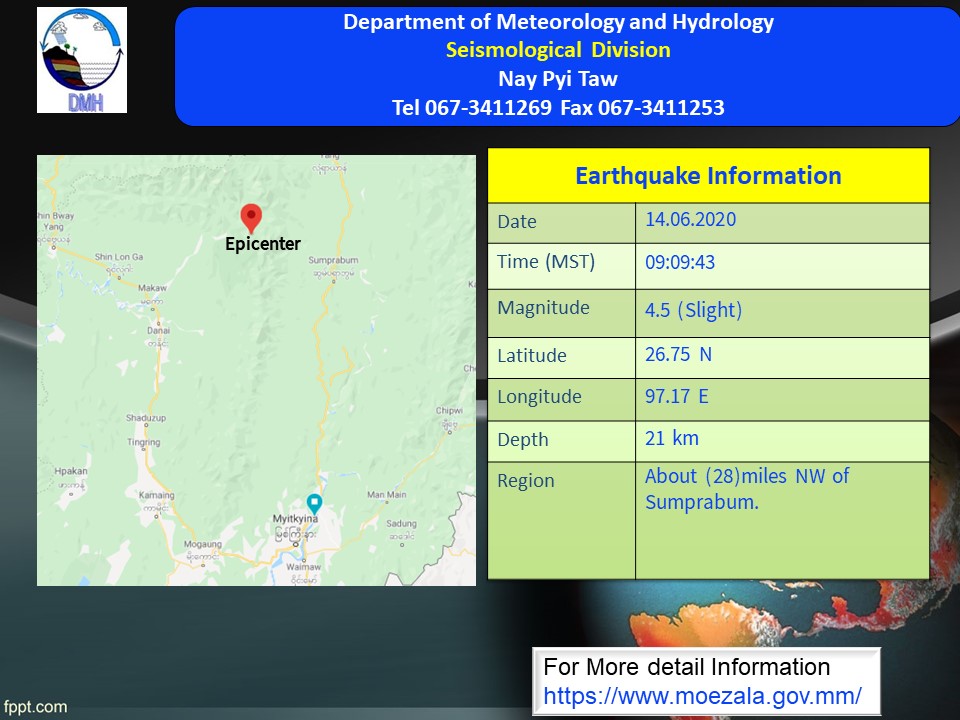Open the moezala.gov.mm website link
Viewport: 960px width, 720px height.
tap(702, 695)
